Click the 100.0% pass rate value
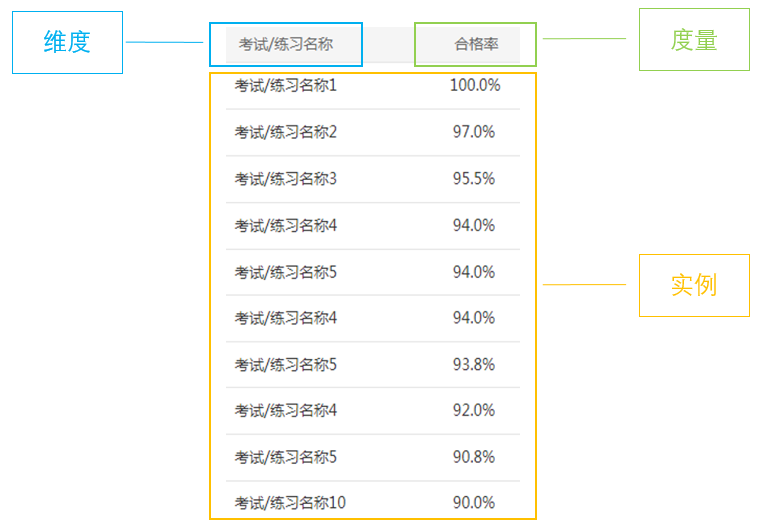766x531 pixels. 475,85
